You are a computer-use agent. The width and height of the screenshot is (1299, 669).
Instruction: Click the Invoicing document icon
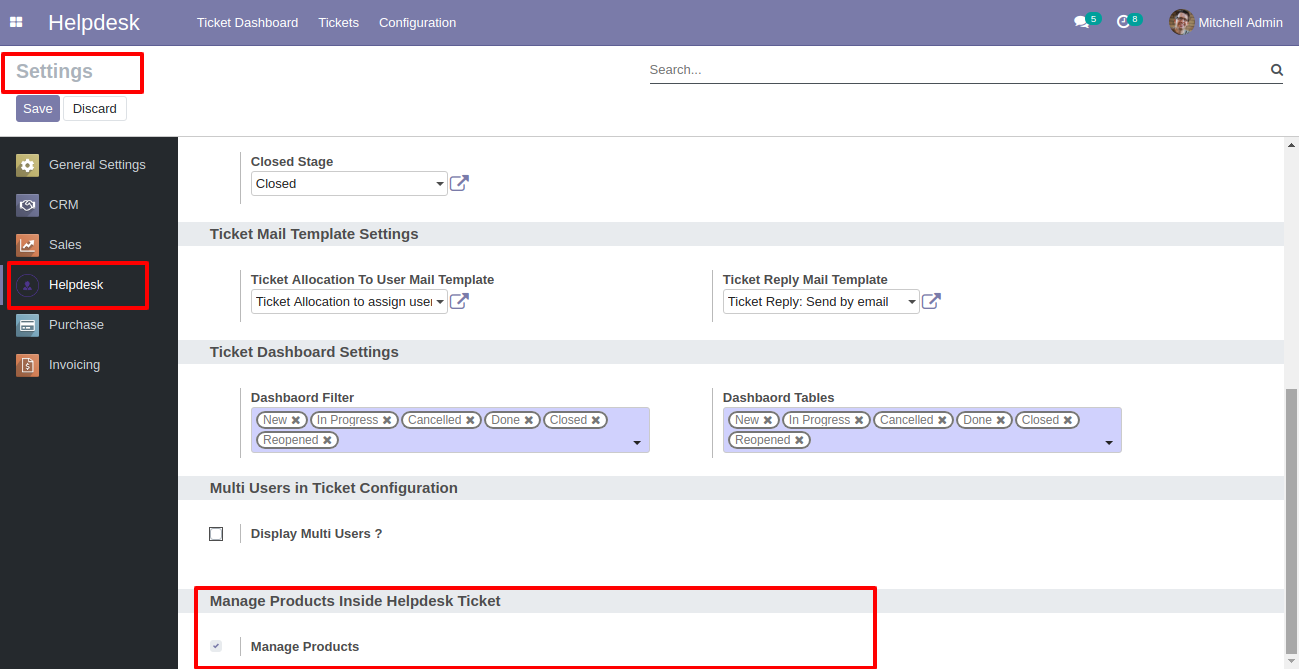click(28, 365)
